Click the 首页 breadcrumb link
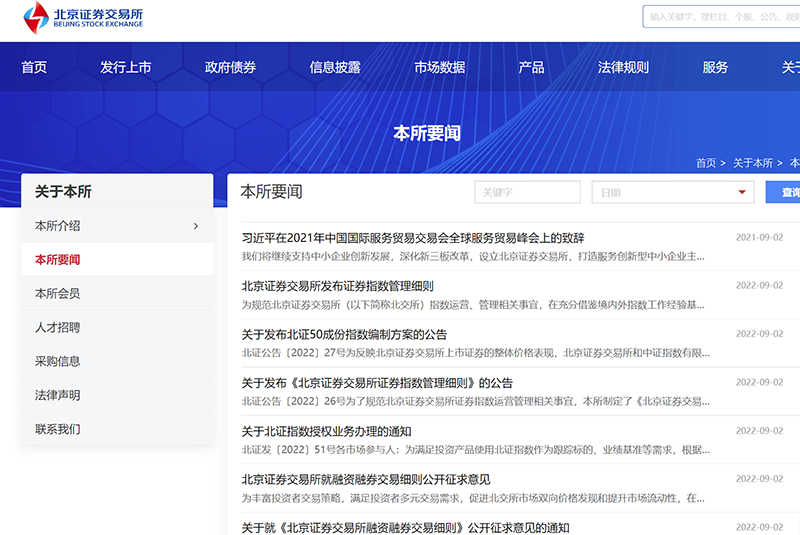 (706, 163)
